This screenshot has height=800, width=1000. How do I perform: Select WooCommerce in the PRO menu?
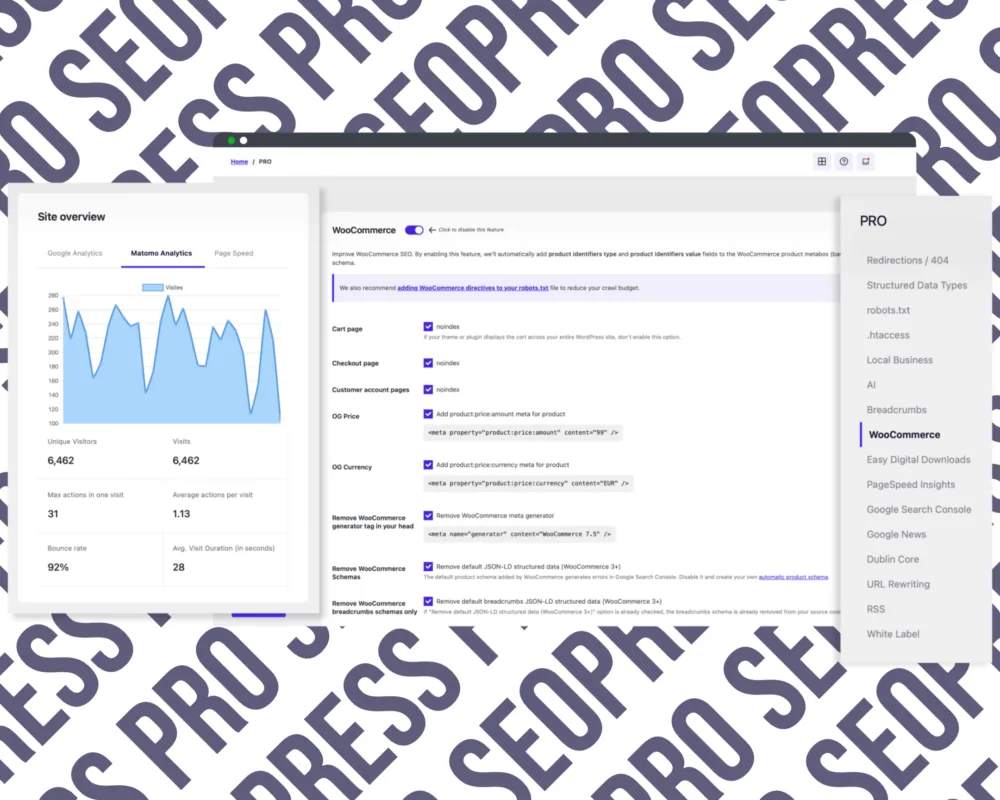(x=904, y=434)
